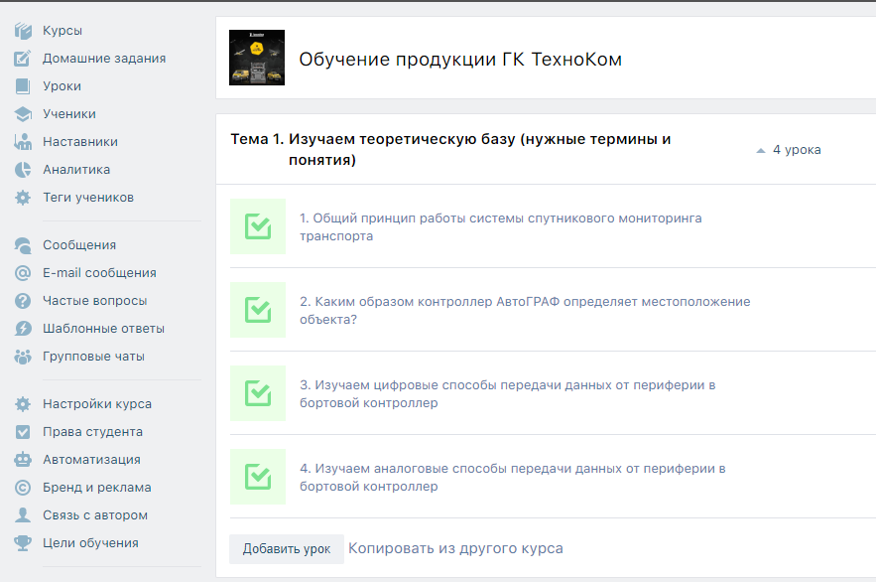This screenshot has height=582, width=876.
Task: Open the Автоматизация section
Action: pyautogui.click(x=92, y=460)
